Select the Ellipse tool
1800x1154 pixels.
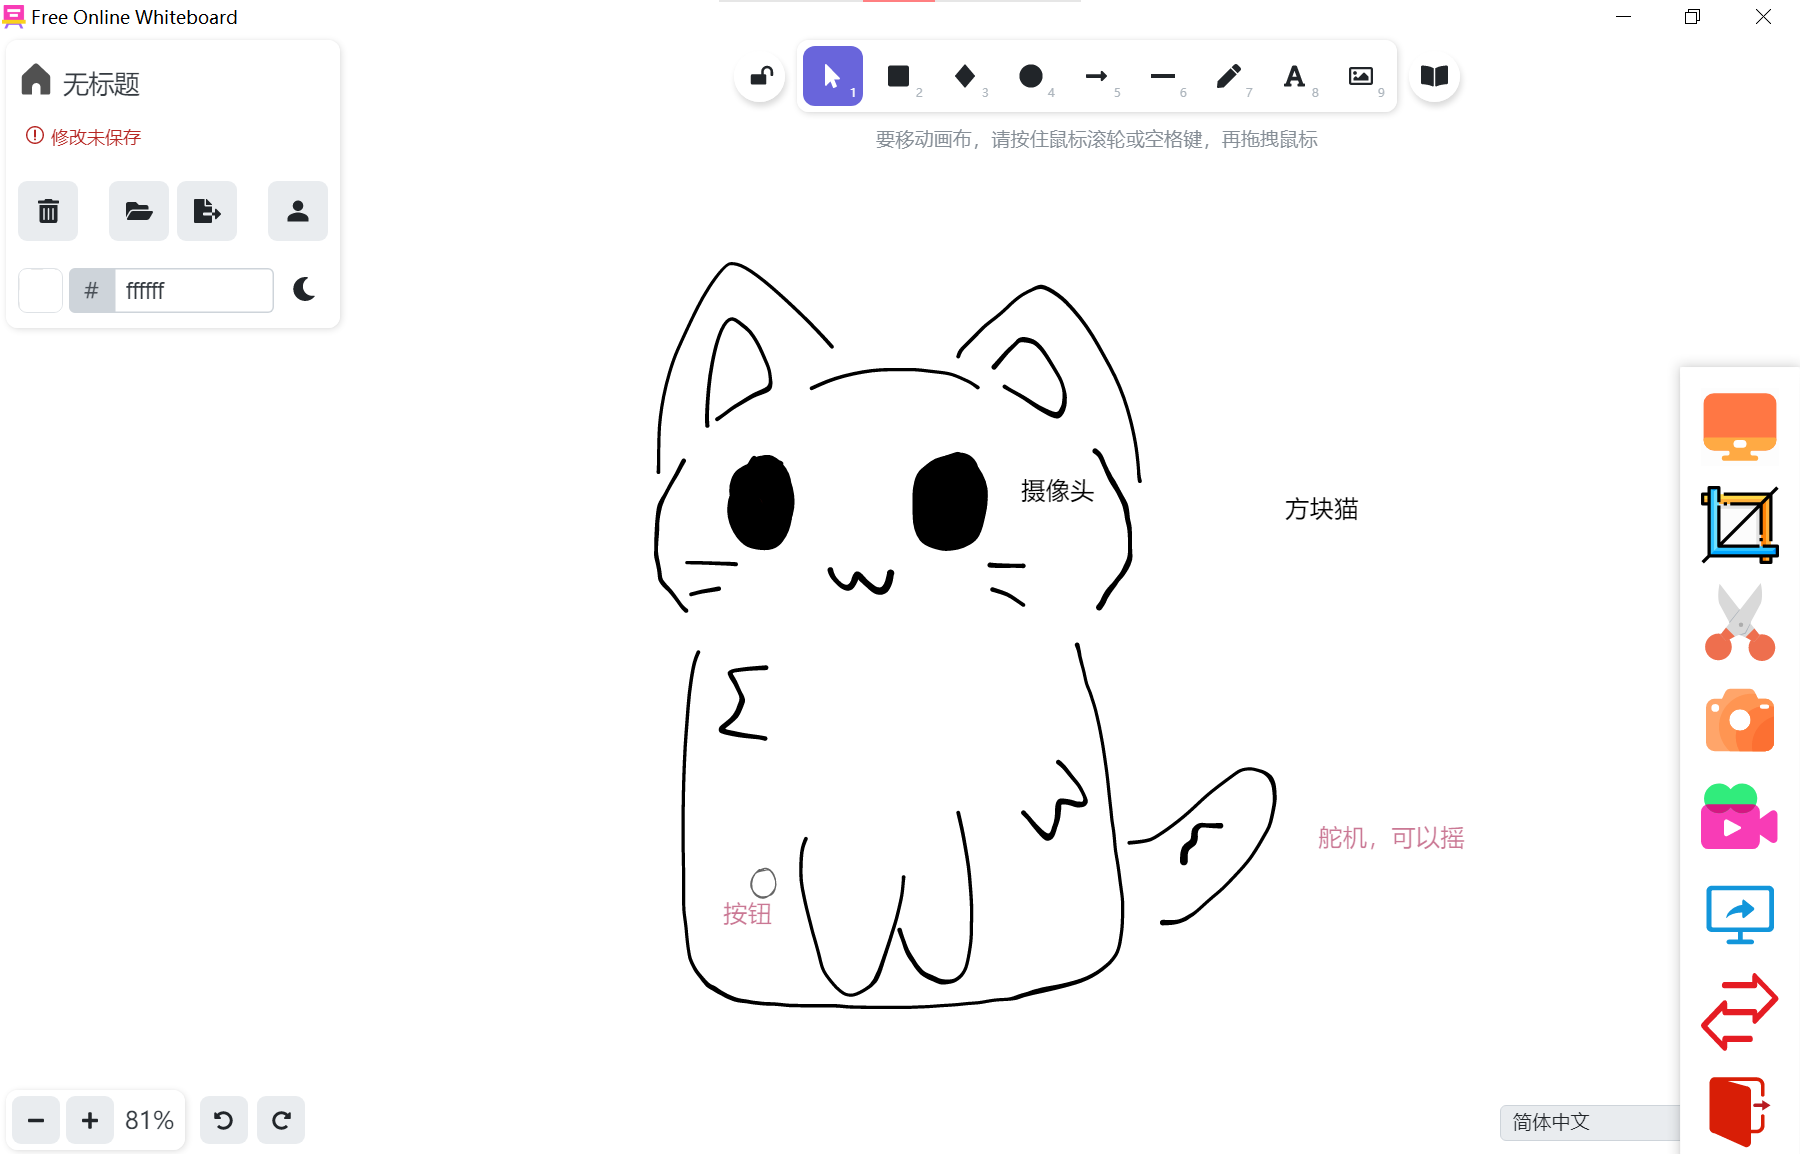pyautogui.click(x=1031, y=76)
